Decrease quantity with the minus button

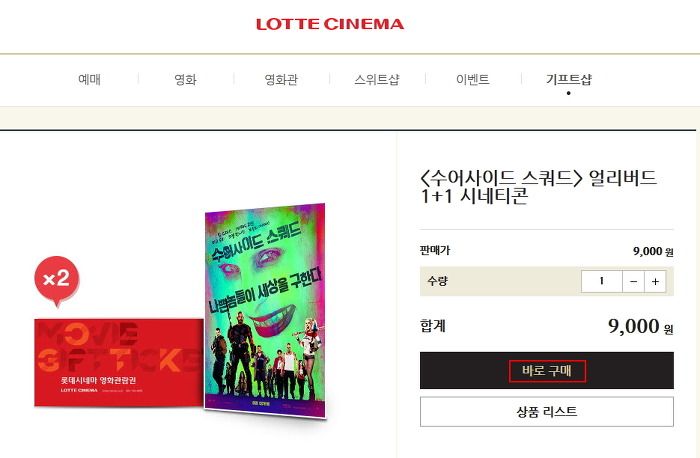pos(633,282)
